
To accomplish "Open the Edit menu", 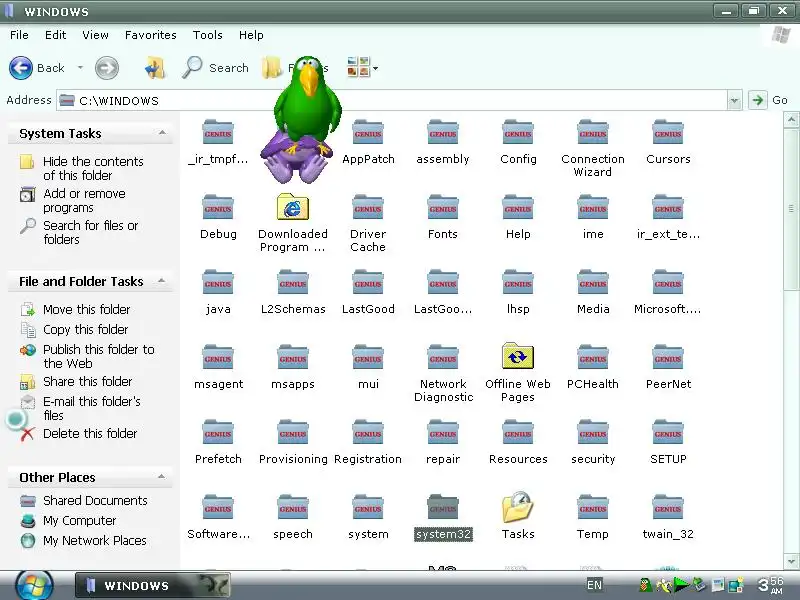I will [55, 35].
